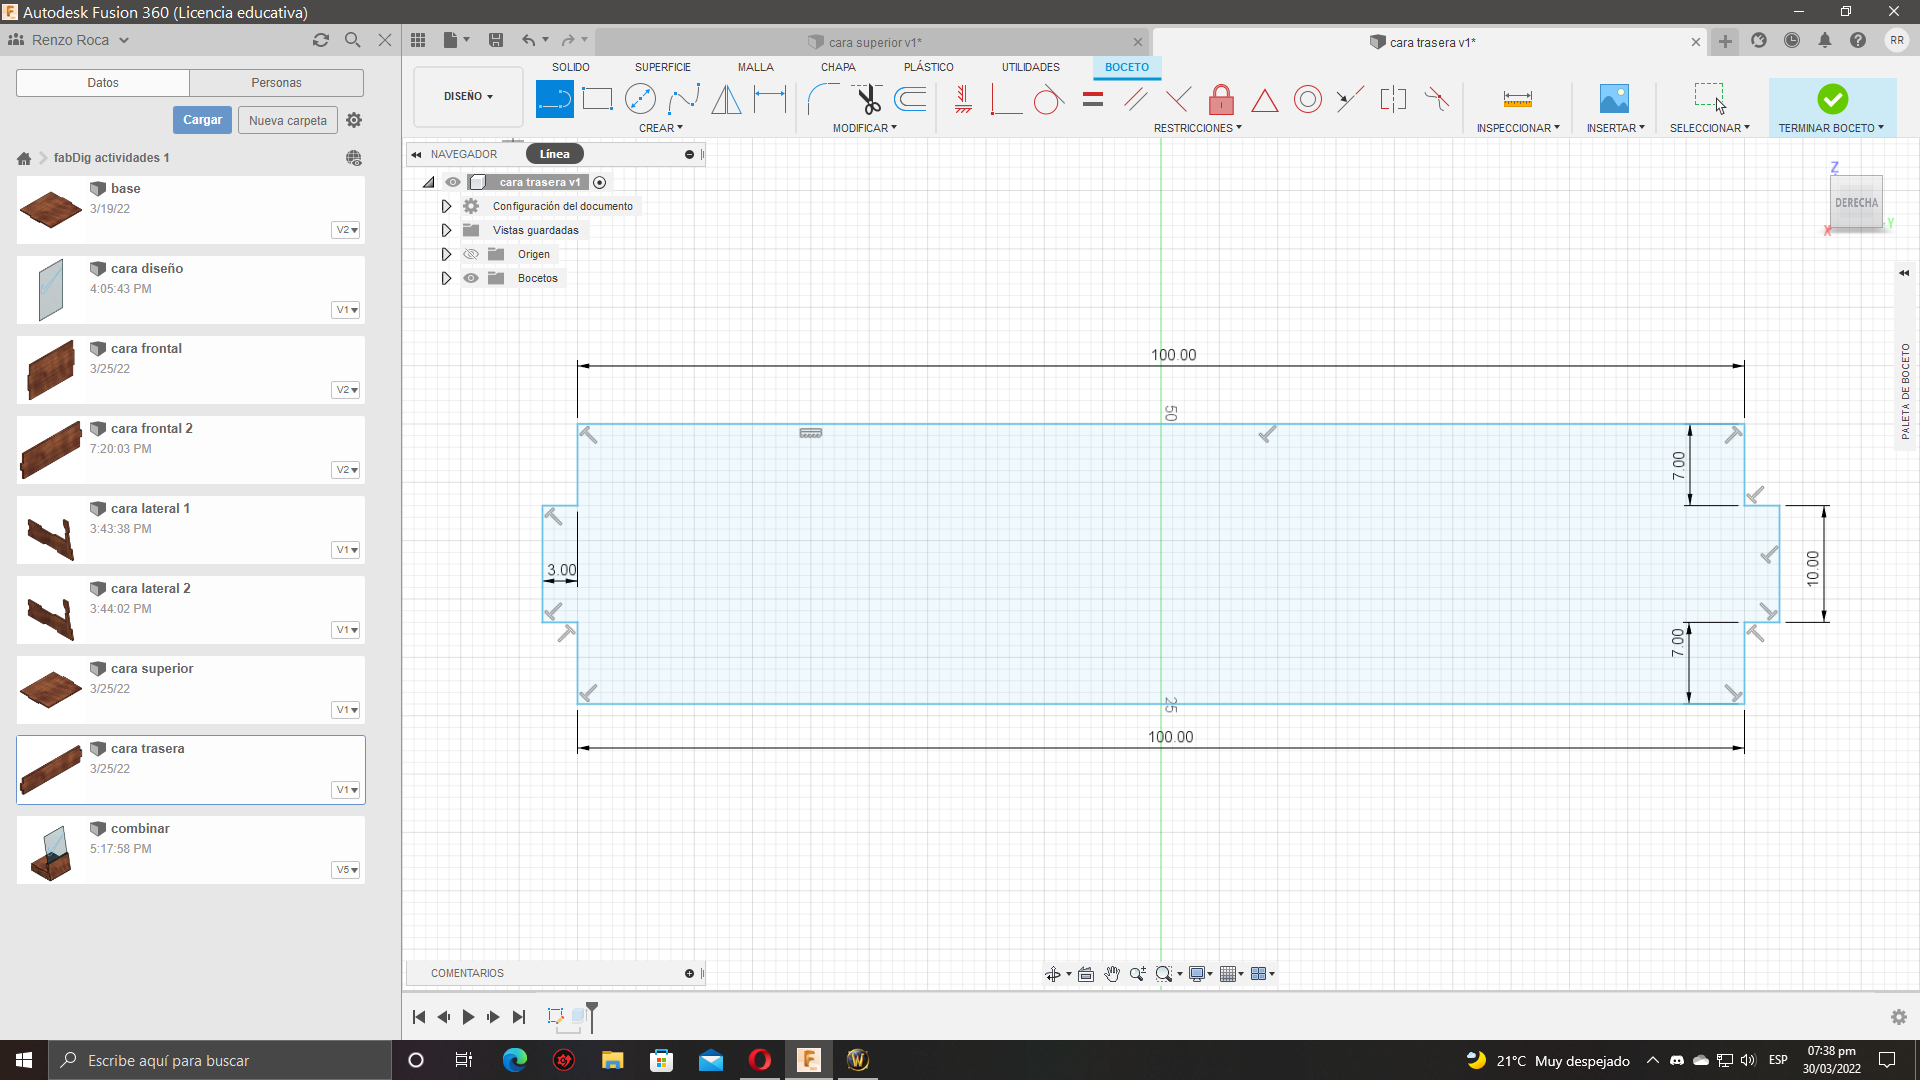Select the two-point Rectangle tool

click(597, 99)
